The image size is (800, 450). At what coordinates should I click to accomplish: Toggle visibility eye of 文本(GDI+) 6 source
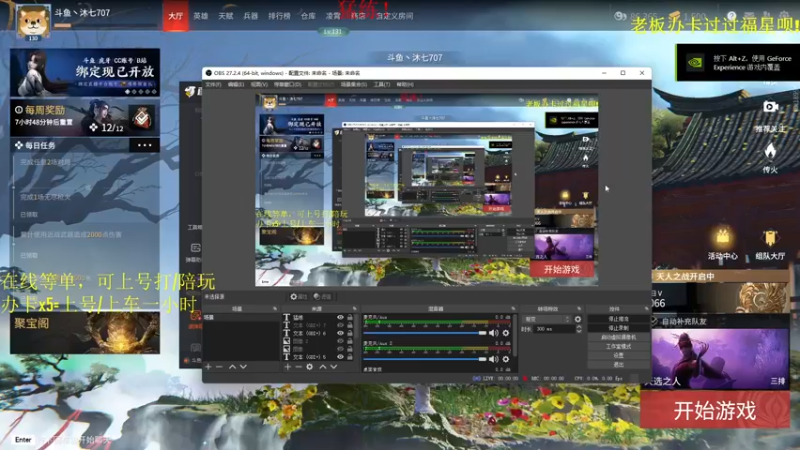click(340, 333)
